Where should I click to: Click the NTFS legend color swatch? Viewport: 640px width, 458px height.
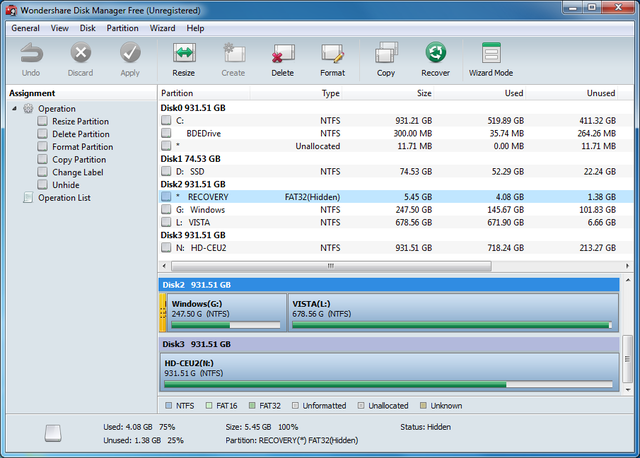click(168, 405)
